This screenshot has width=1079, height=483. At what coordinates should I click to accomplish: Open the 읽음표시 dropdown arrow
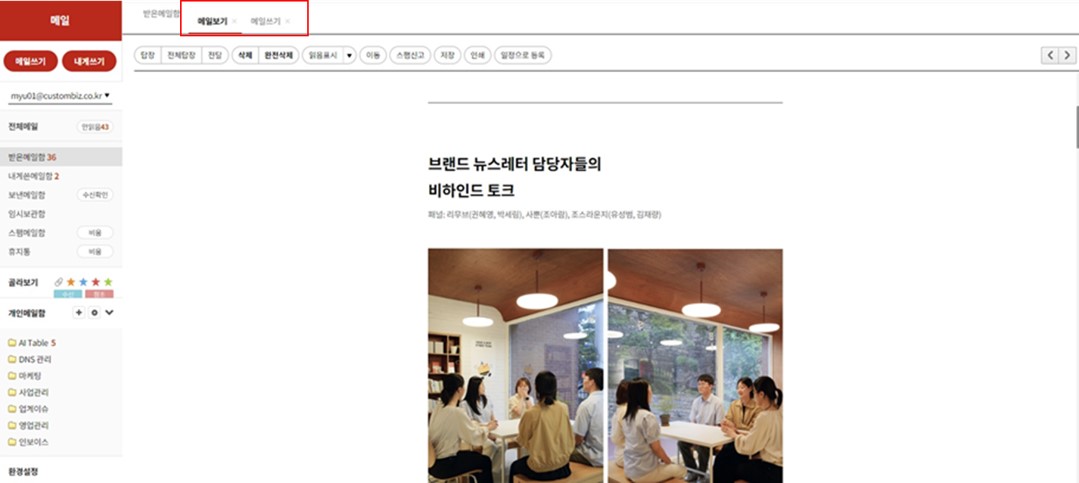click(349, 56)
